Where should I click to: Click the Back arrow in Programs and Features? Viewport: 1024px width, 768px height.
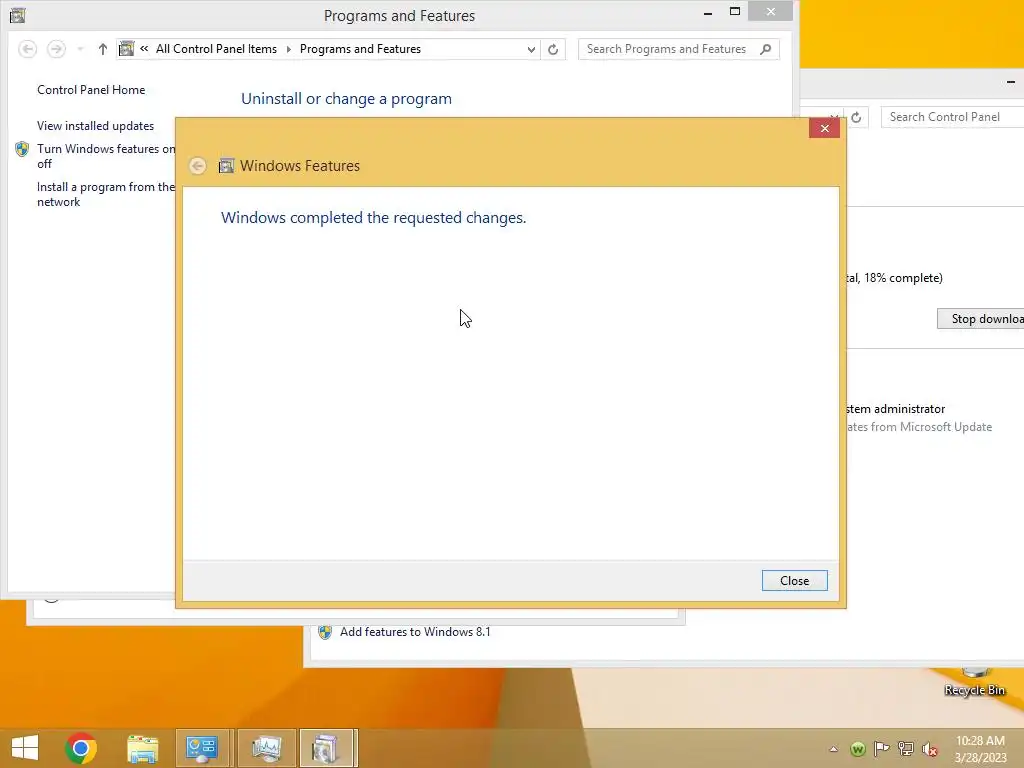click(x=27, y=49)
